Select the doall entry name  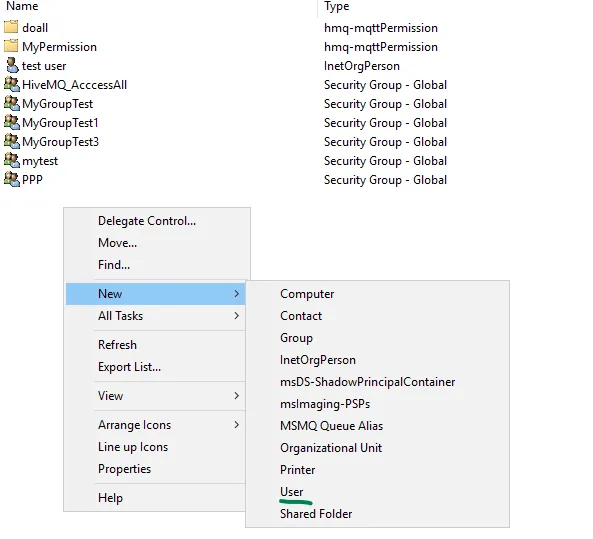click(x=35, y=28)
